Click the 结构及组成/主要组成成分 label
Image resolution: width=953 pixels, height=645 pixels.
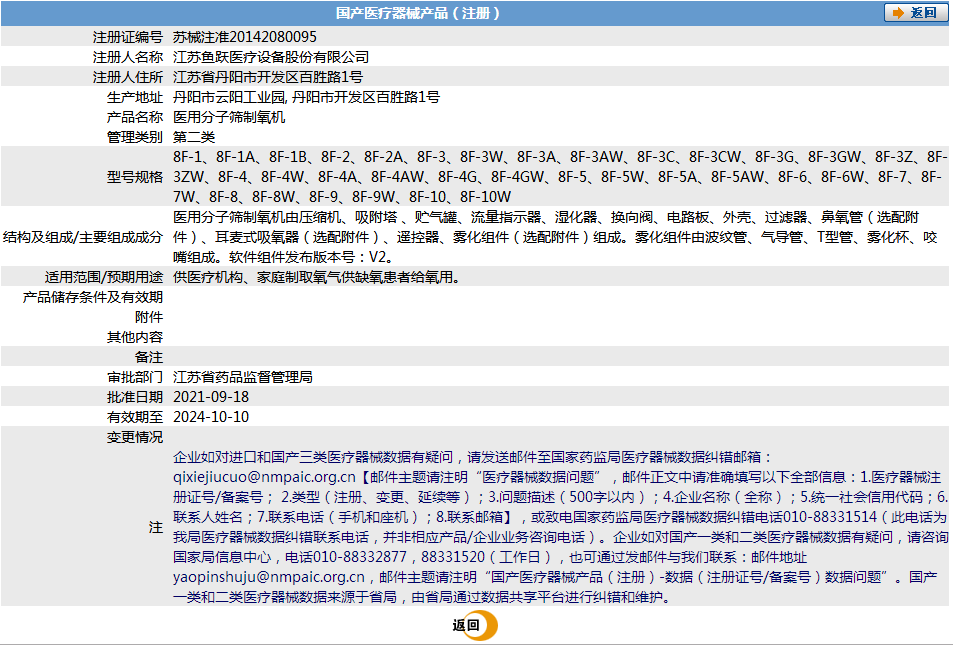pos(83,237)
